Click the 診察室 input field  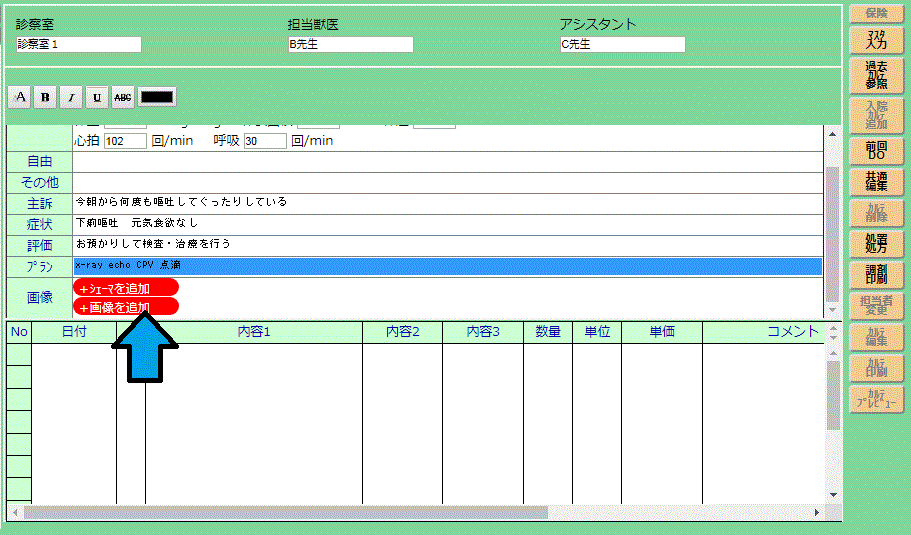coord(78,44)
